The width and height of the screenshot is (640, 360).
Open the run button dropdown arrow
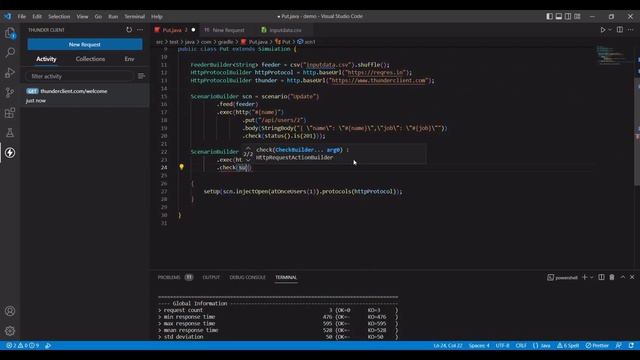coord(610,30)
